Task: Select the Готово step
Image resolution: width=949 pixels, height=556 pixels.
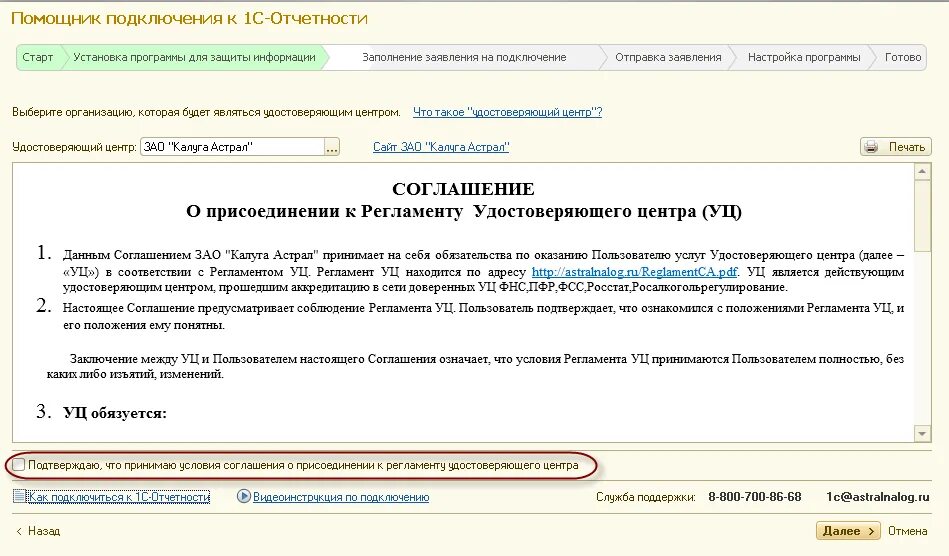Action: coord(902,57)
